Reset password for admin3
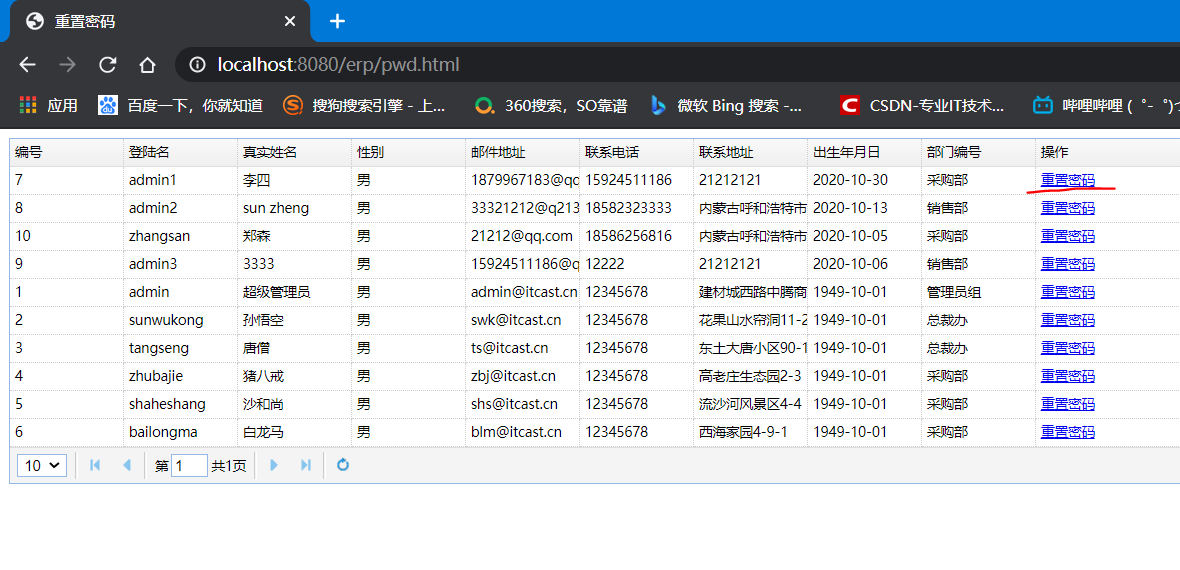 pyautogui.click(x=1067, y=264)
